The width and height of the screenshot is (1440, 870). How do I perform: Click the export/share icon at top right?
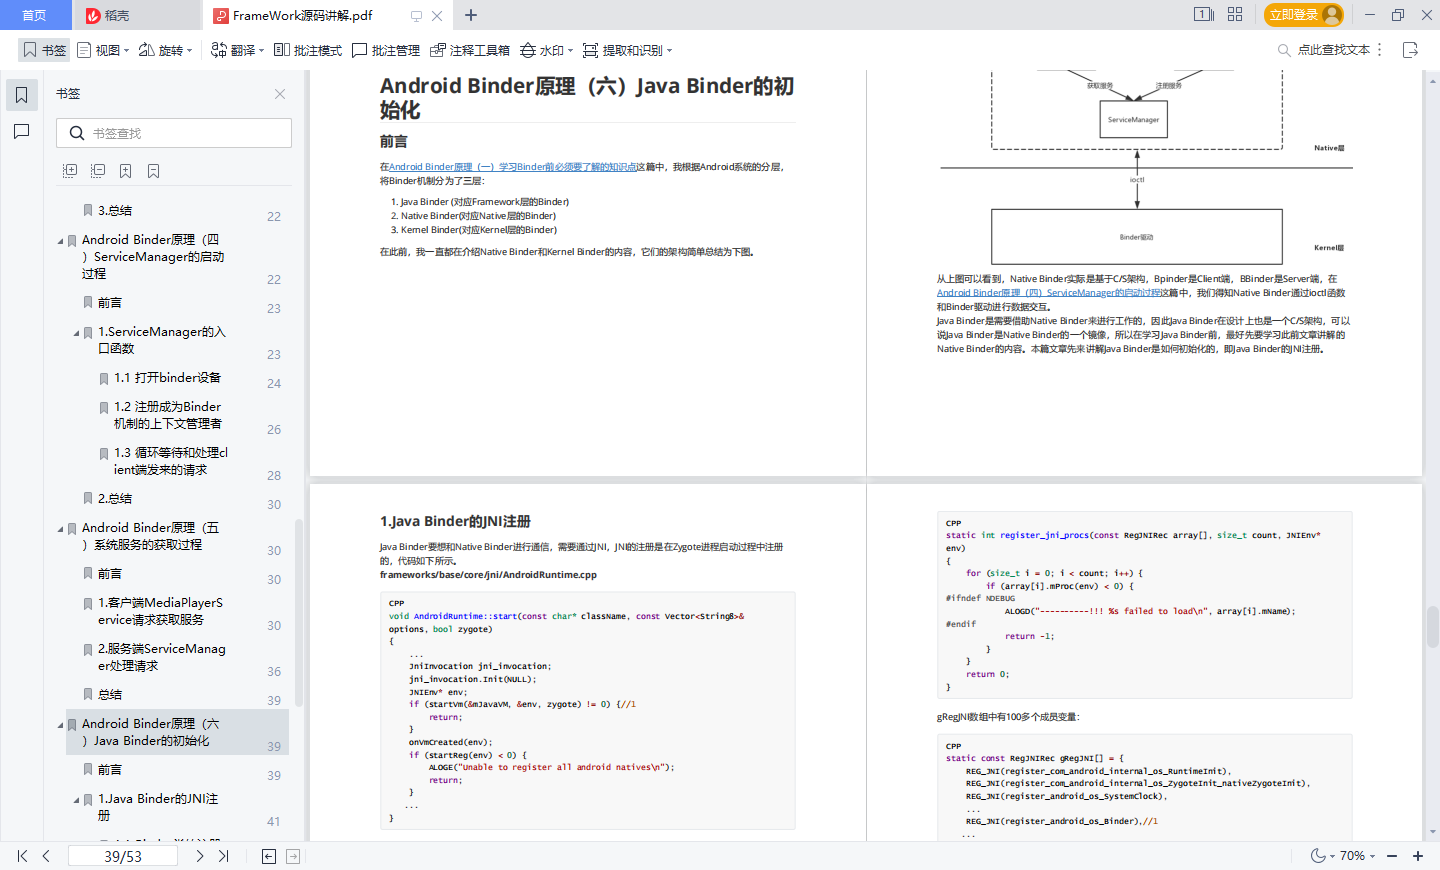[1411, 50]
